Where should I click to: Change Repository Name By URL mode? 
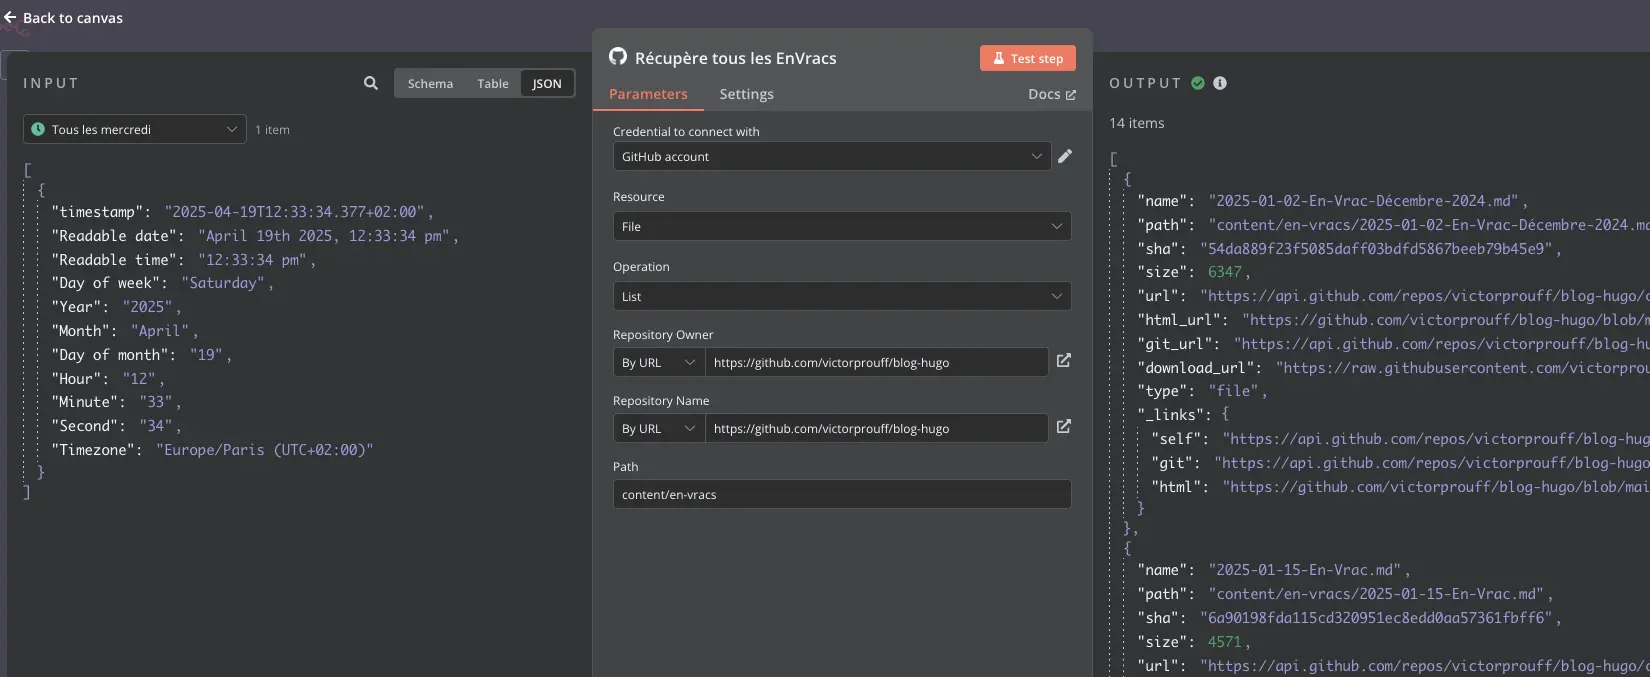click(x=659, y=428)
